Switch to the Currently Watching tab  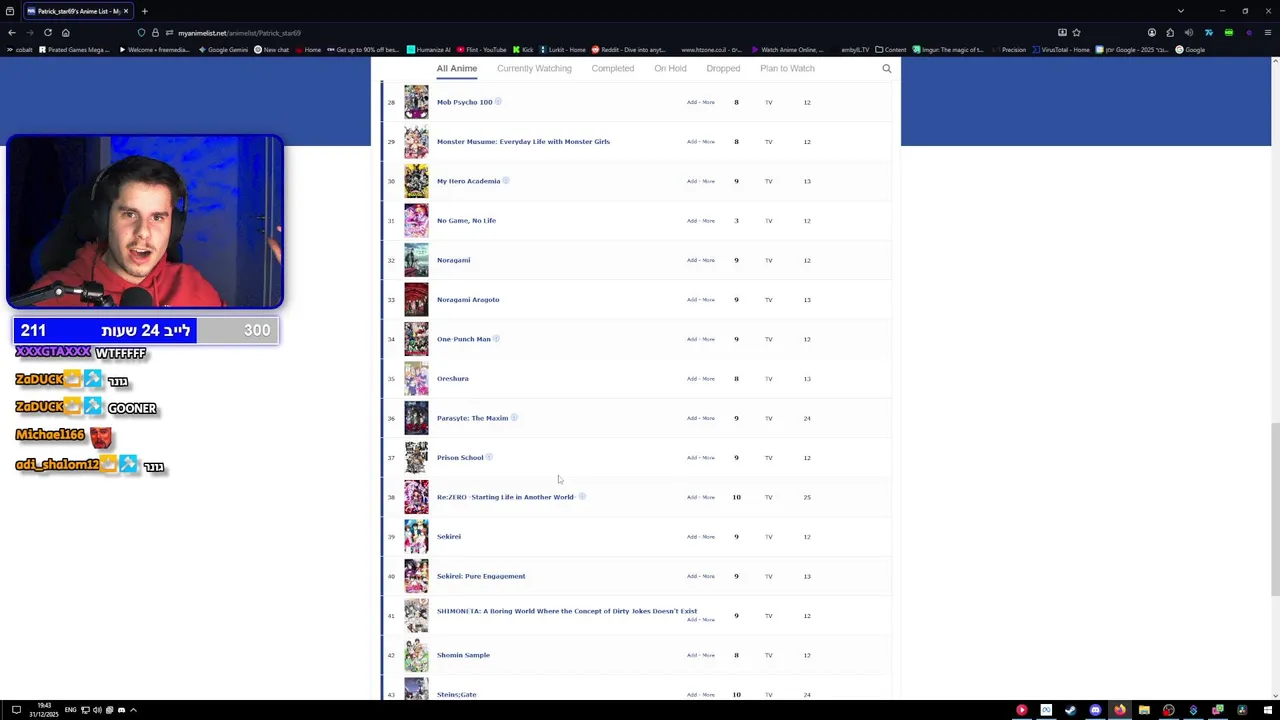534,69
